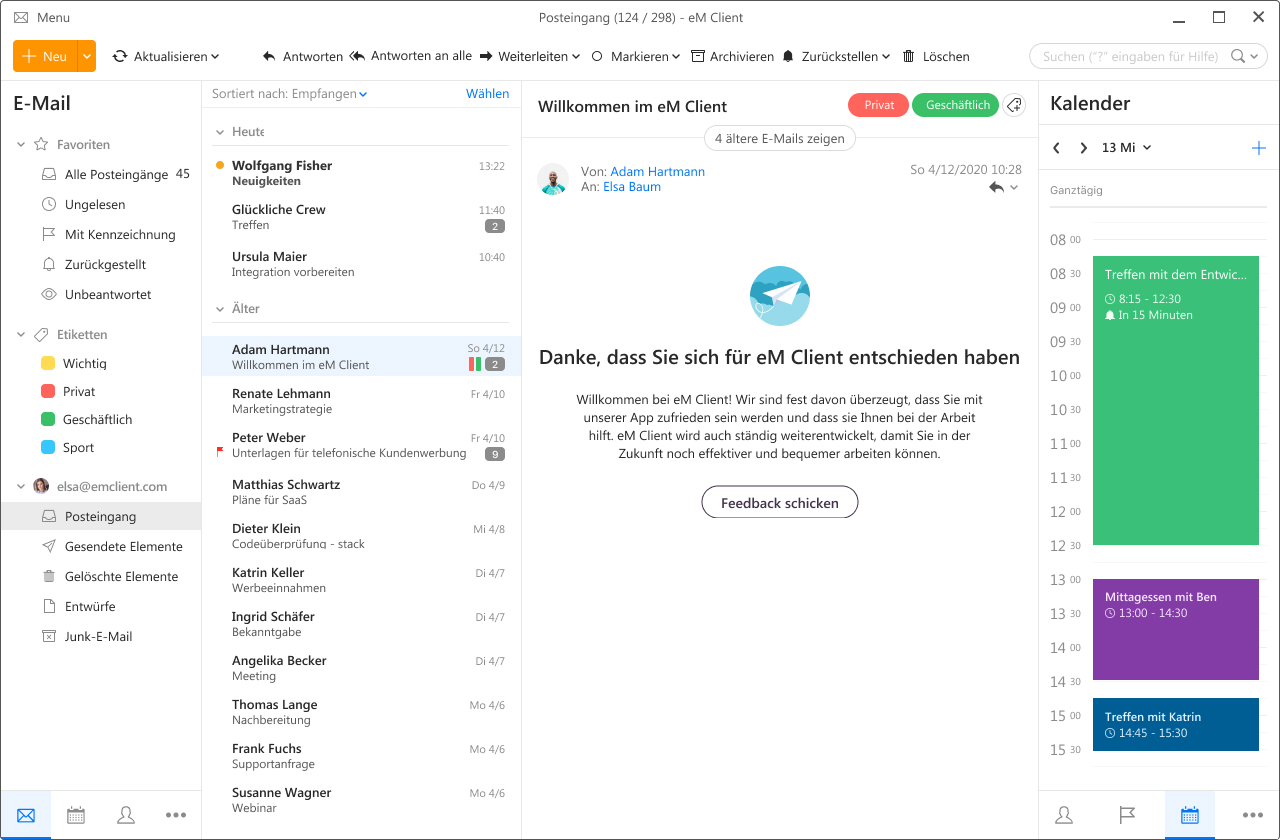Screen dimensions: 1280x840
Task: Collapse the Älter group
Action: point(221,309)
